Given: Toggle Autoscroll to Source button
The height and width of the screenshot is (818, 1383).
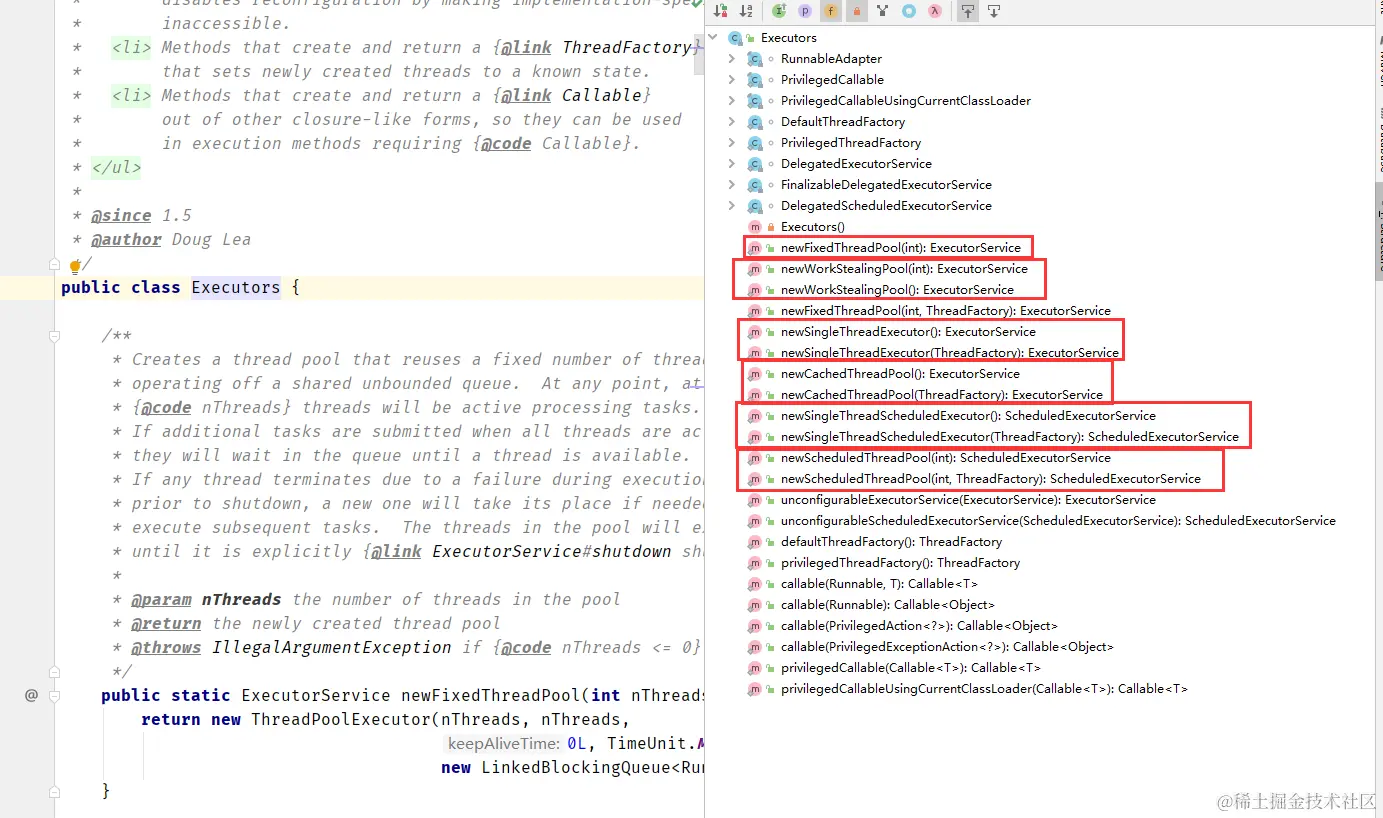Looking at the screenshot, I should [x=968, y=12].
